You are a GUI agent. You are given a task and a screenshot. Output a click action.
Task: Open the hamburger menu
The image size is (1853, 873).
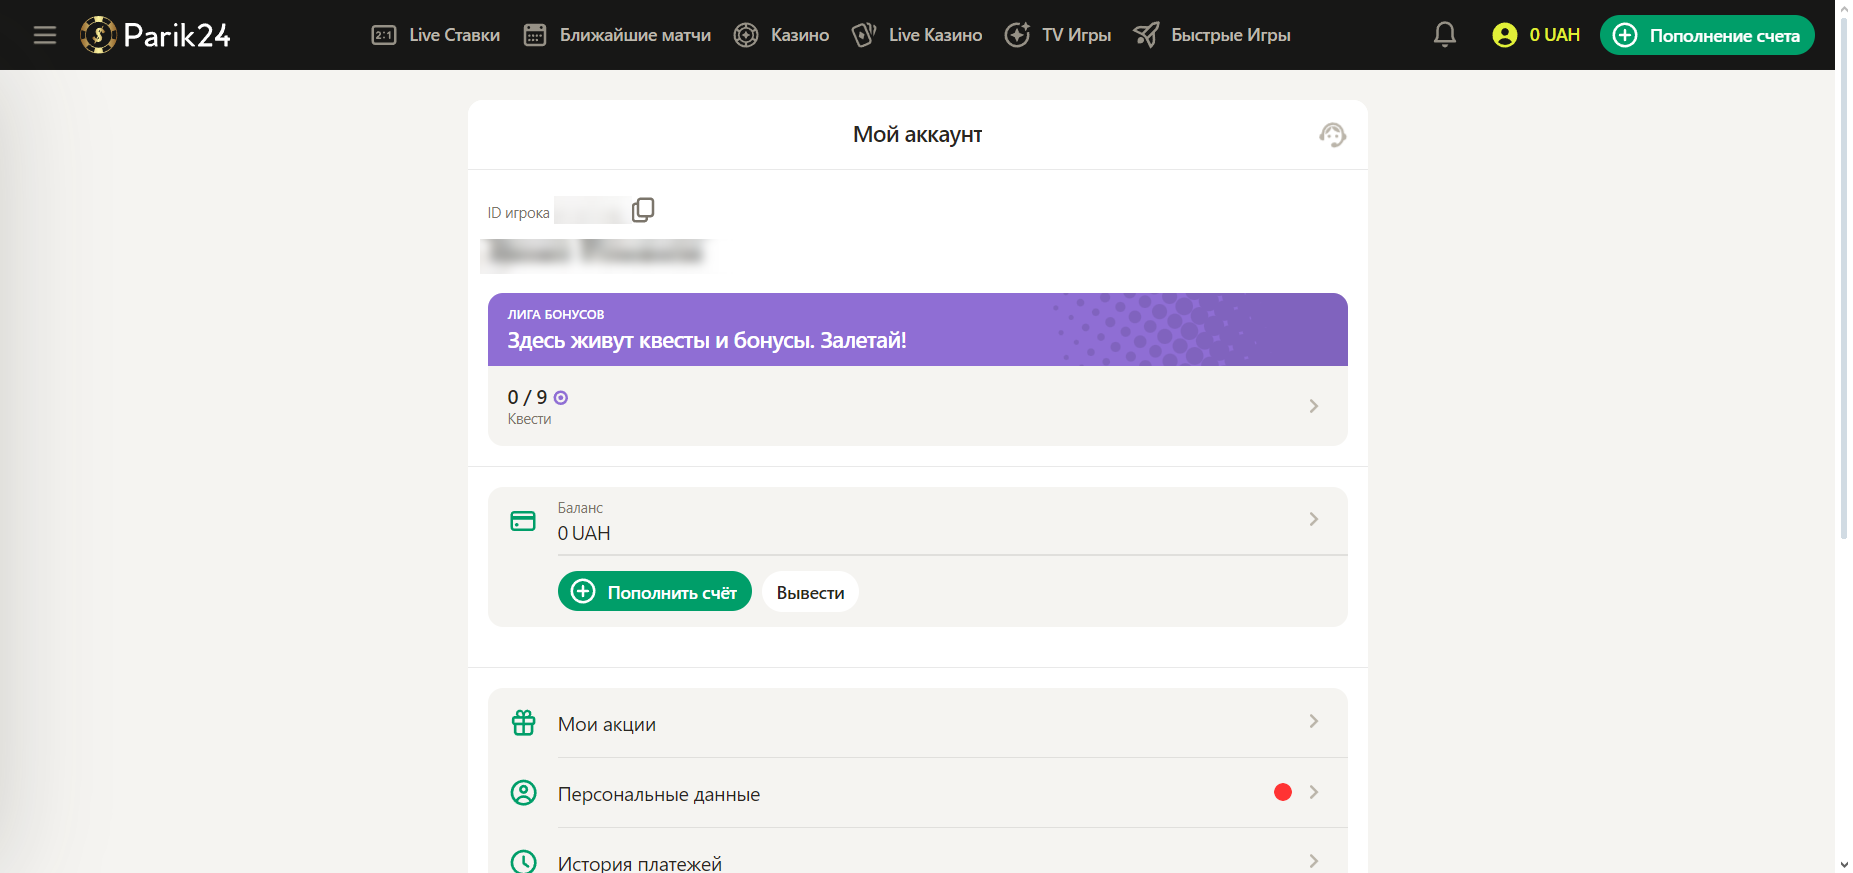45,35
